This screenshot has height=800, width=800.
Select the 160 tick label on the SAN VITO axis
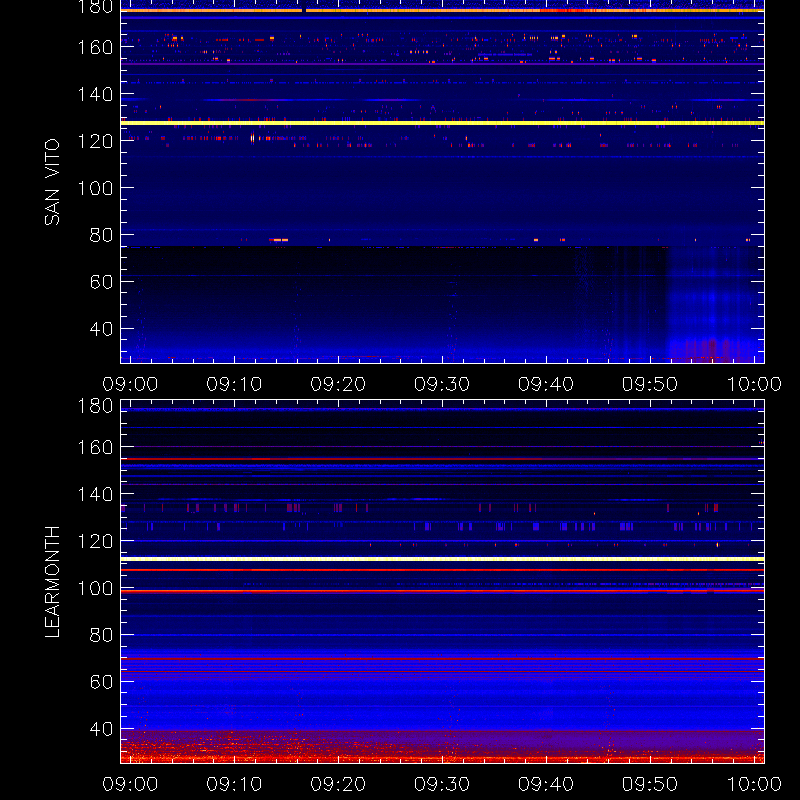(95, 47)
